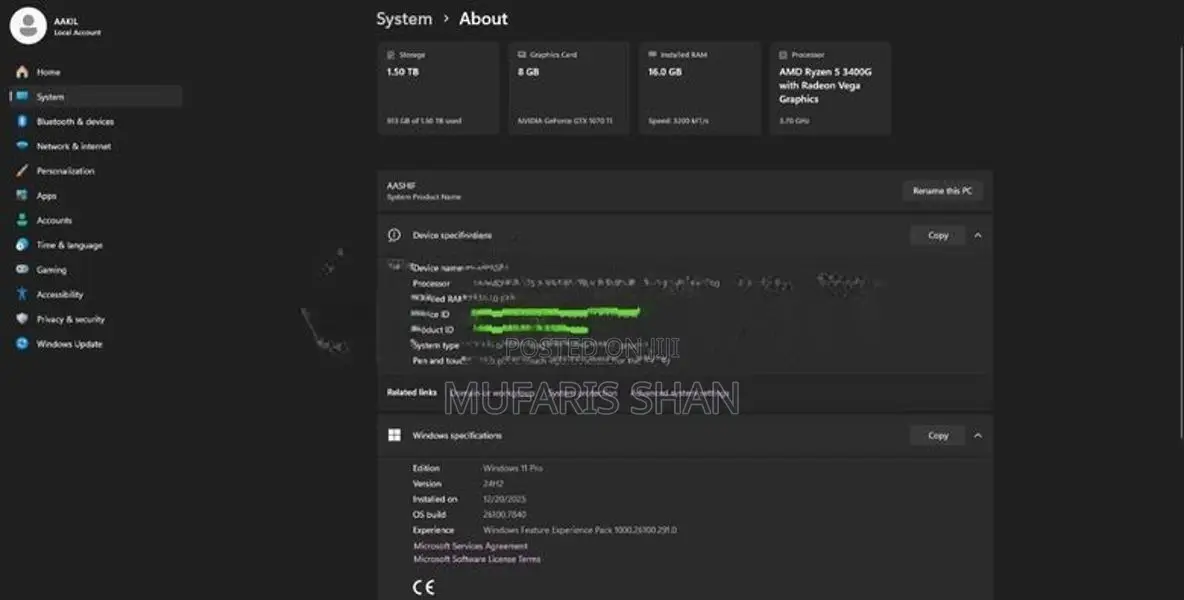Open Accounts settings label
This screenshot has width=1184, height=600.
tap(54, 220)
